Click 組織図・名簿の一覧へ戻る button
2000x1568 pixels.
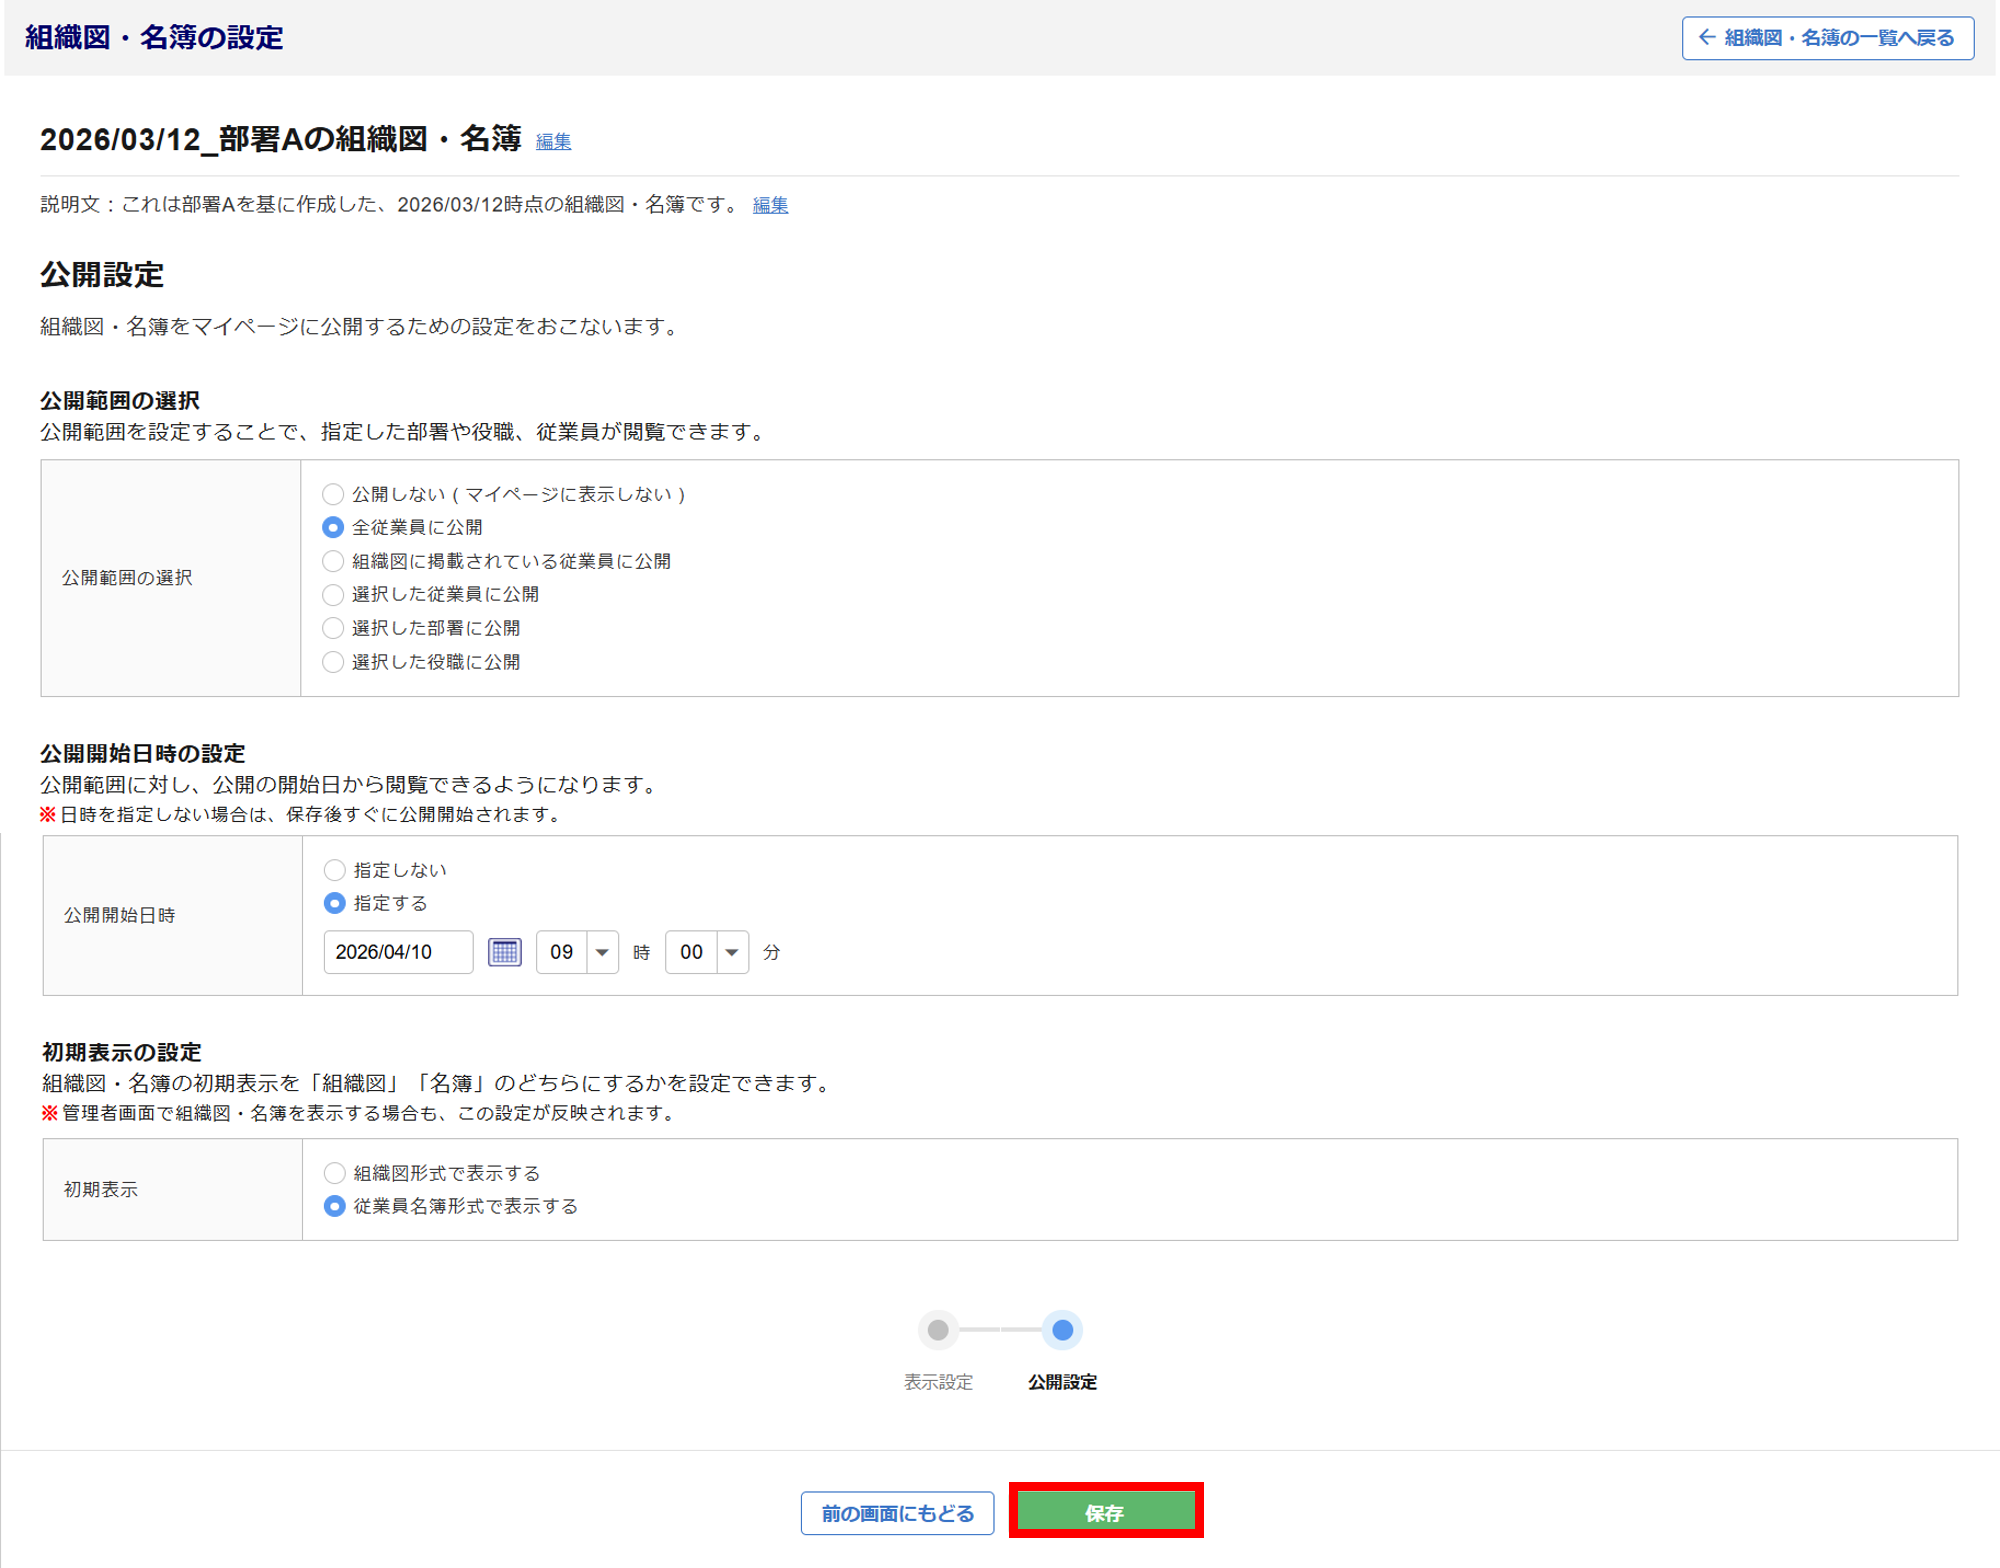click(x=1827, y=38)
